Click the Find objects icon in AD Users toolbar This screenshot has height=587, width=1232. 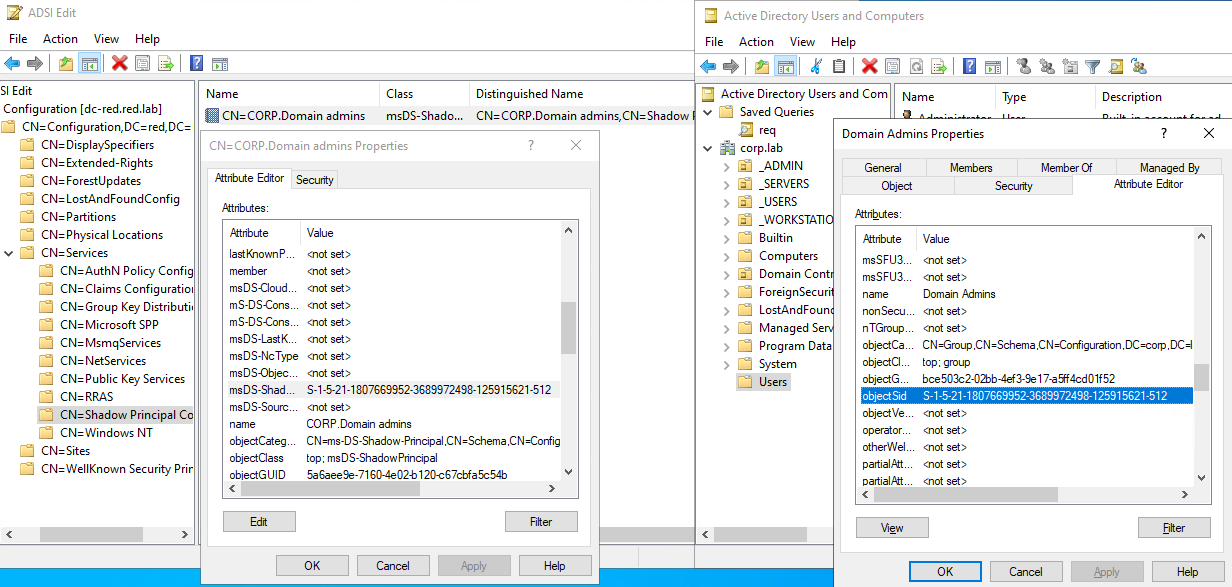click(x=1116, y=66)
